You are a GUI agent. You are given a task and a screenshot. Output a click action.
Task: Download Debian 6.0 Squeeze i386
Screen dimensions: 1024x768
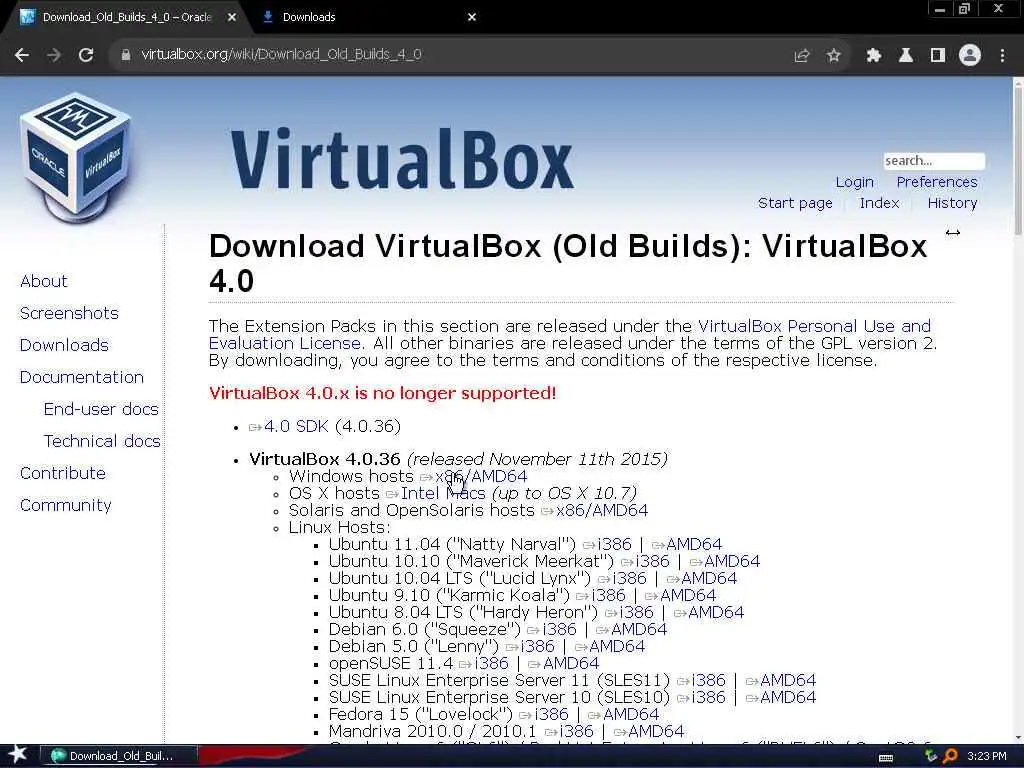(x=552, y=630)
